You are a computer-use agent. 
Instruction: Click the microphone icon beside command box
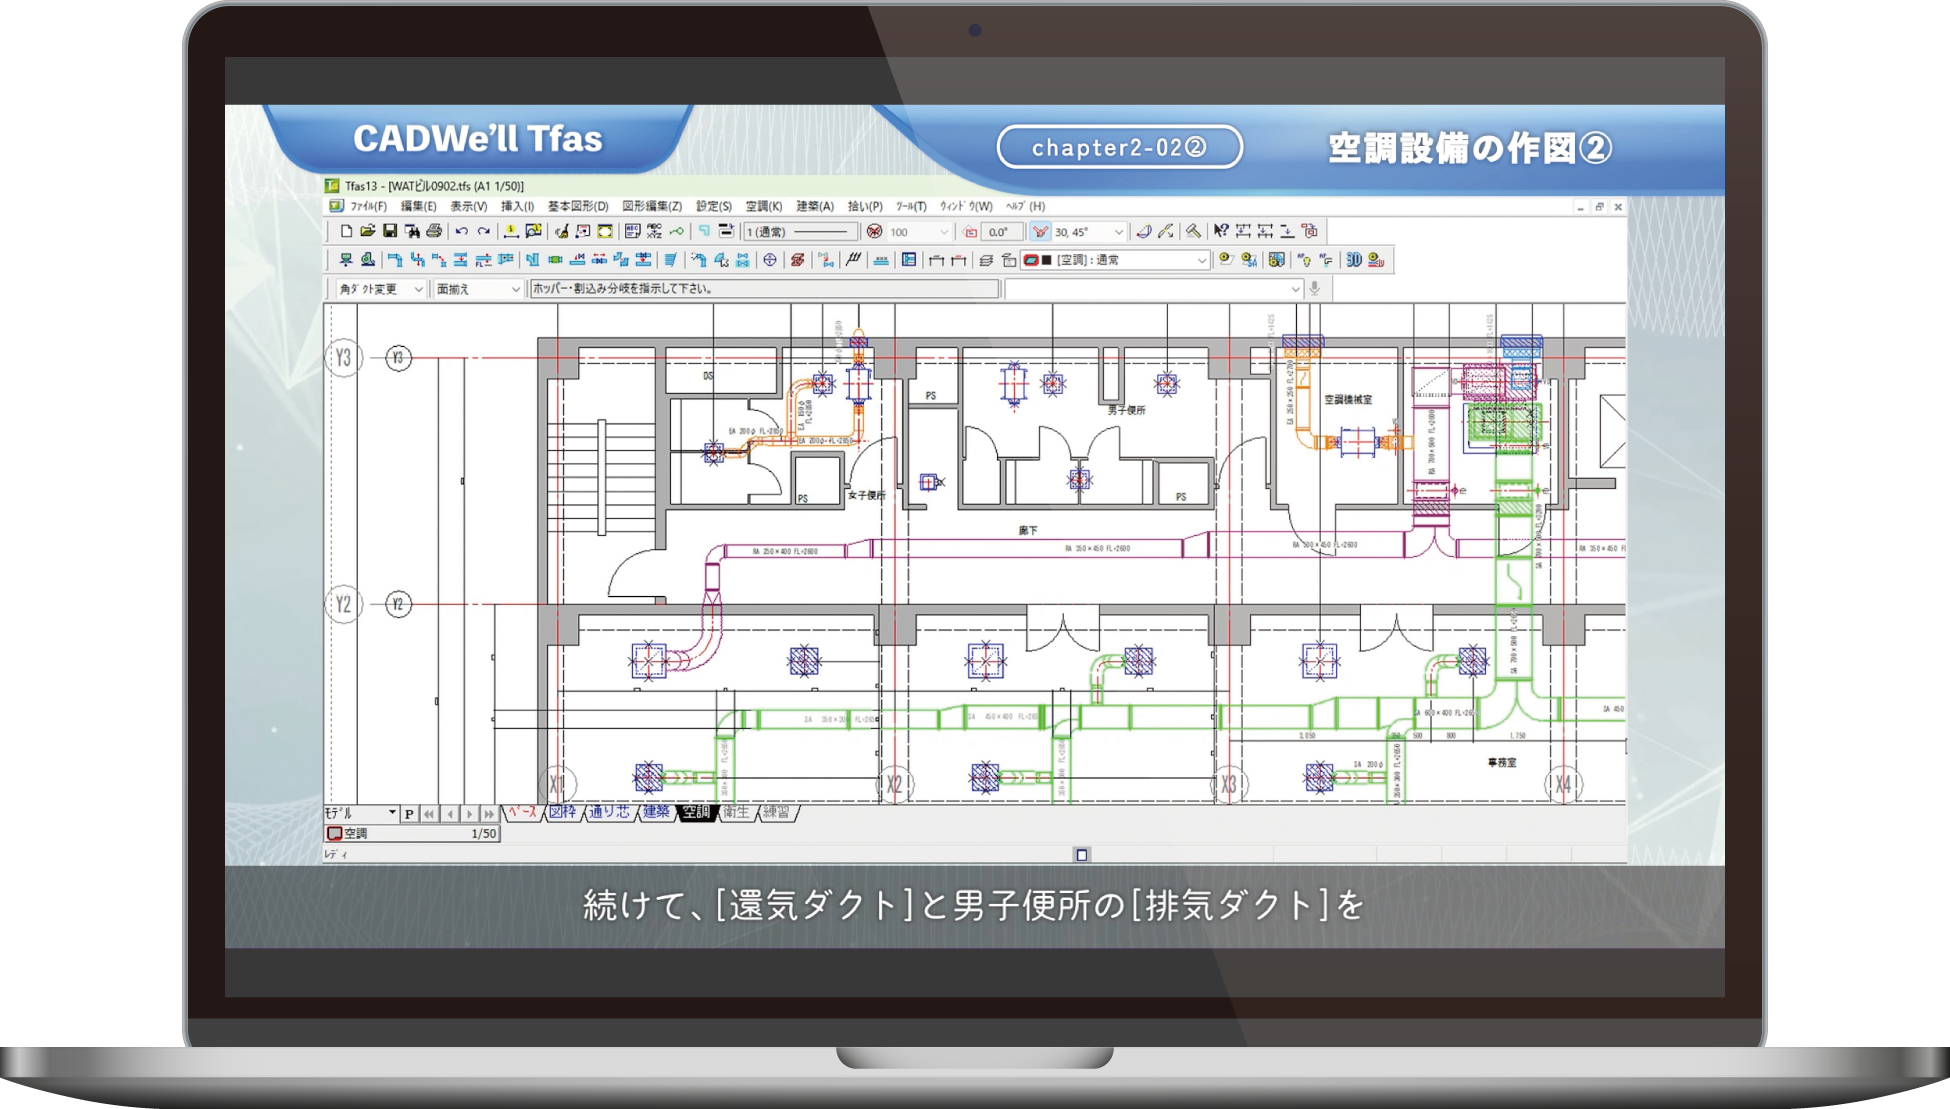tap(1315, 289)
